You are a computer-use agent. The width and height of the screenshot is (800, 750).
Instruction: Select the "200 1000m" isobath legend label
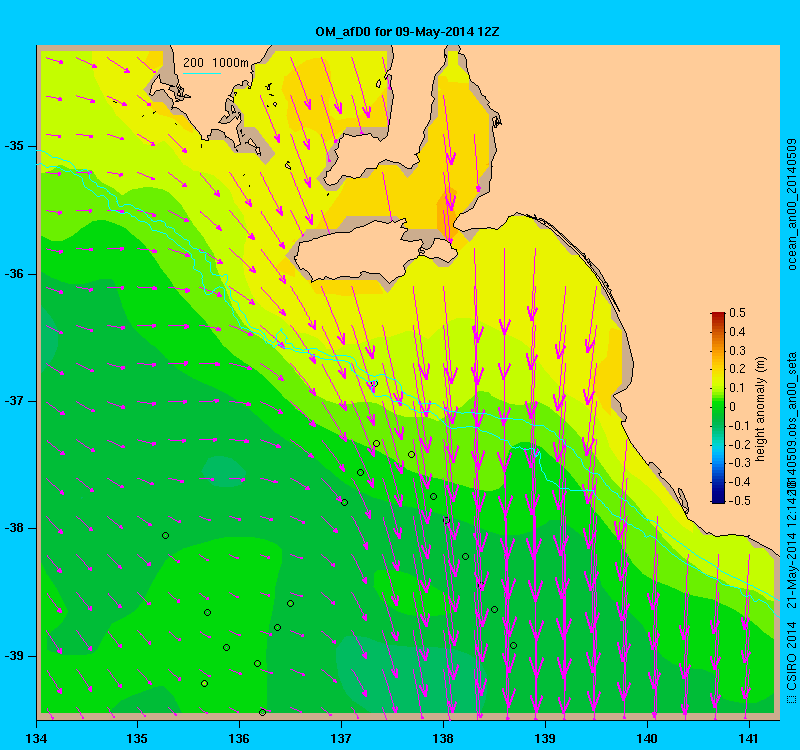pos(216,63)
